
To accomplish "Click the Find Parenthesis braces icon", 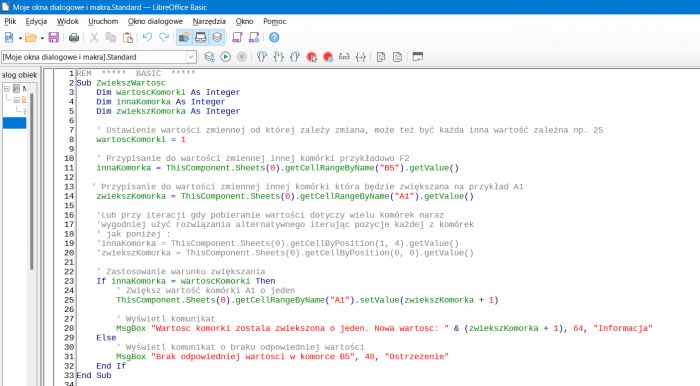I will coord(361,57).
